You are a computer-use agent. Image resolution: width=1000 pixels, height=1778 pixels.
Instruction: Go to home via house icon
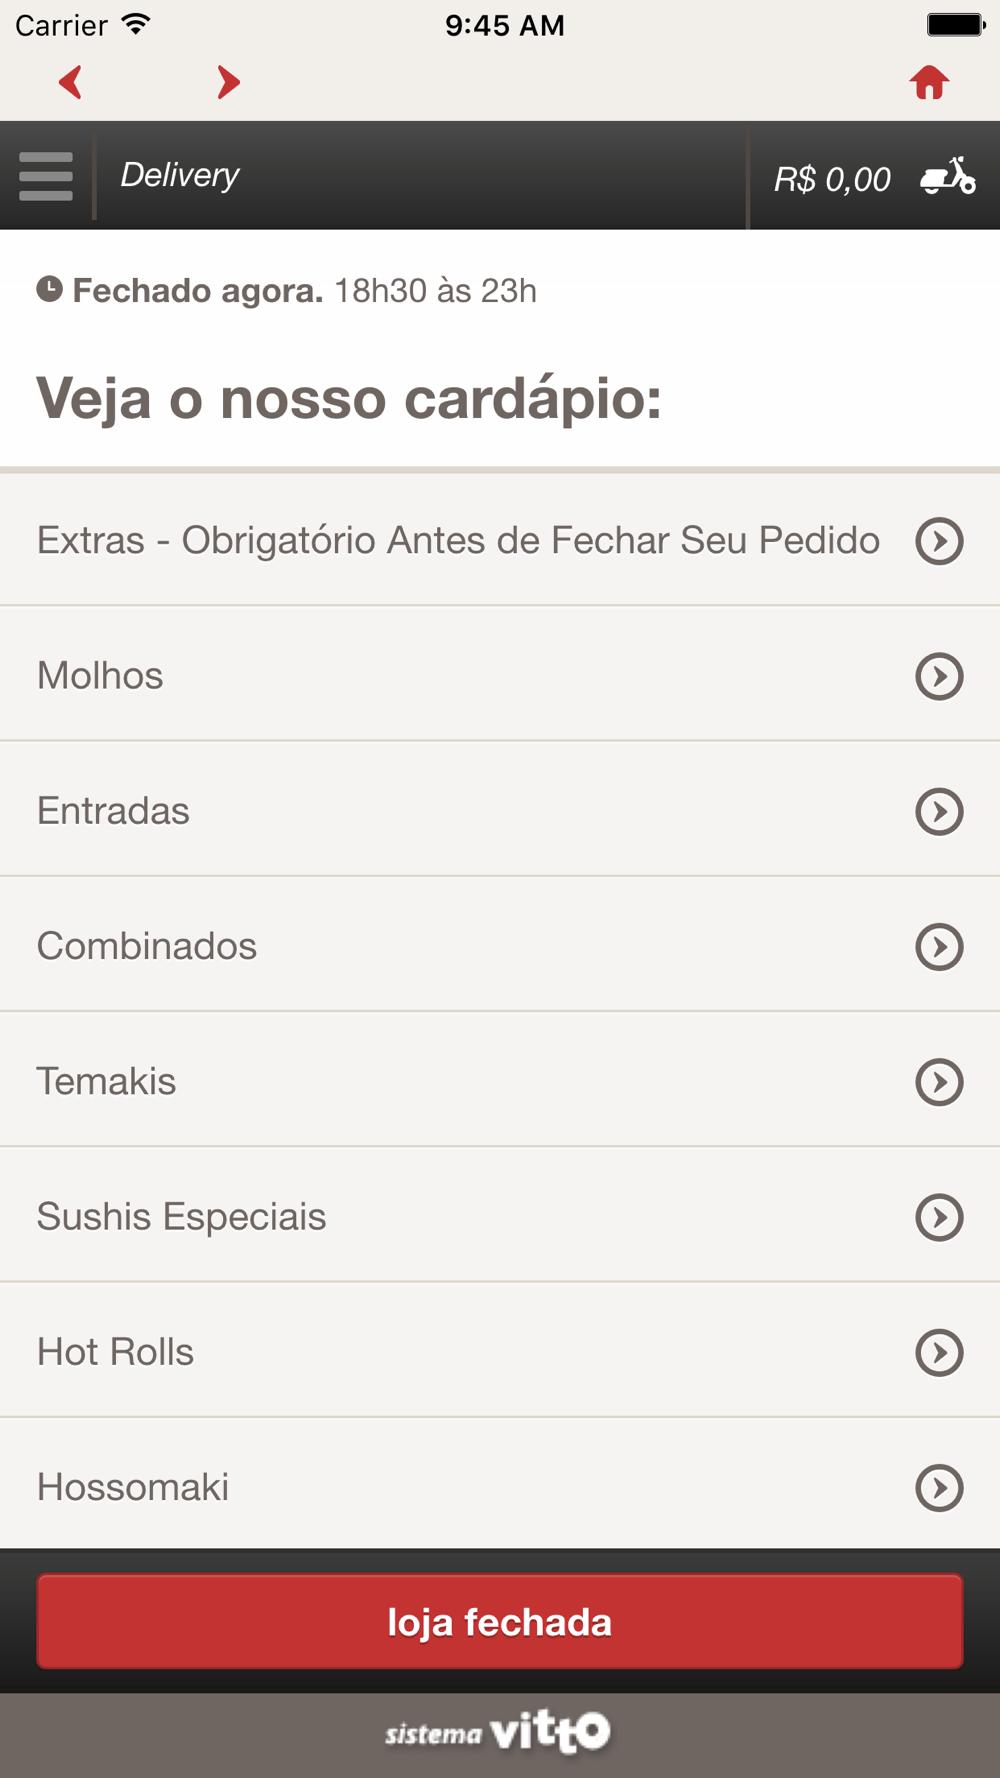(929, 83)
